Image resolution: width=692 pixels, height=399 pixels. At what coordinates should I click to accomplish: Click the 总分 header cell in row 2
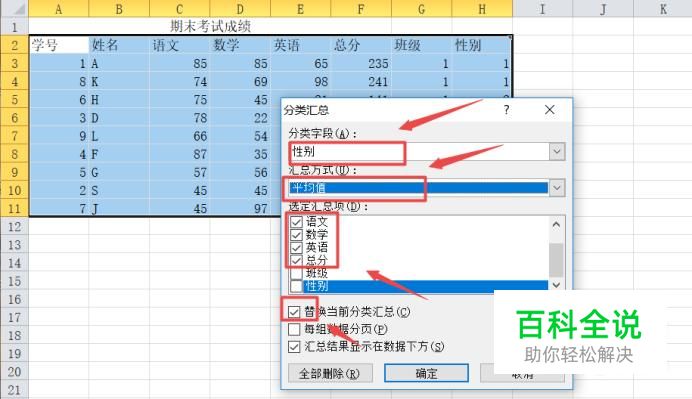point(361,45)
